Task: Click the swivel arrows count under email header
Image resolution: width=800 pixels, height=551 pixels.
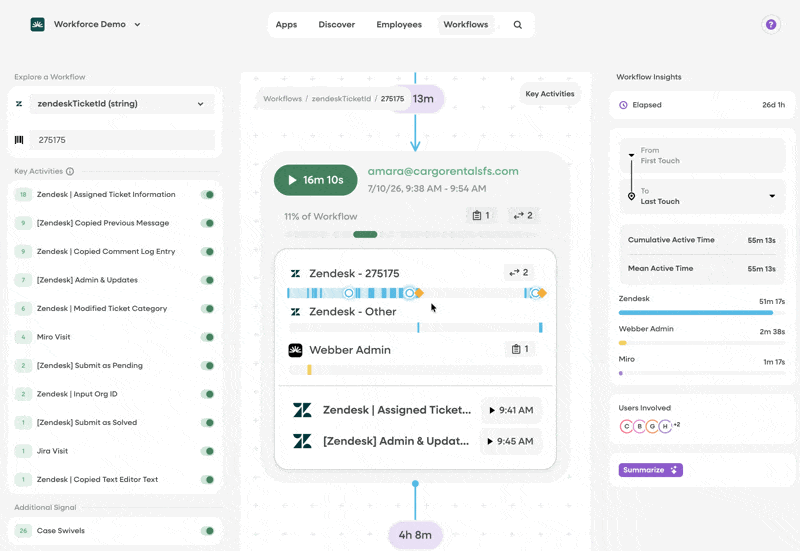Action: (x=523, y=215)
